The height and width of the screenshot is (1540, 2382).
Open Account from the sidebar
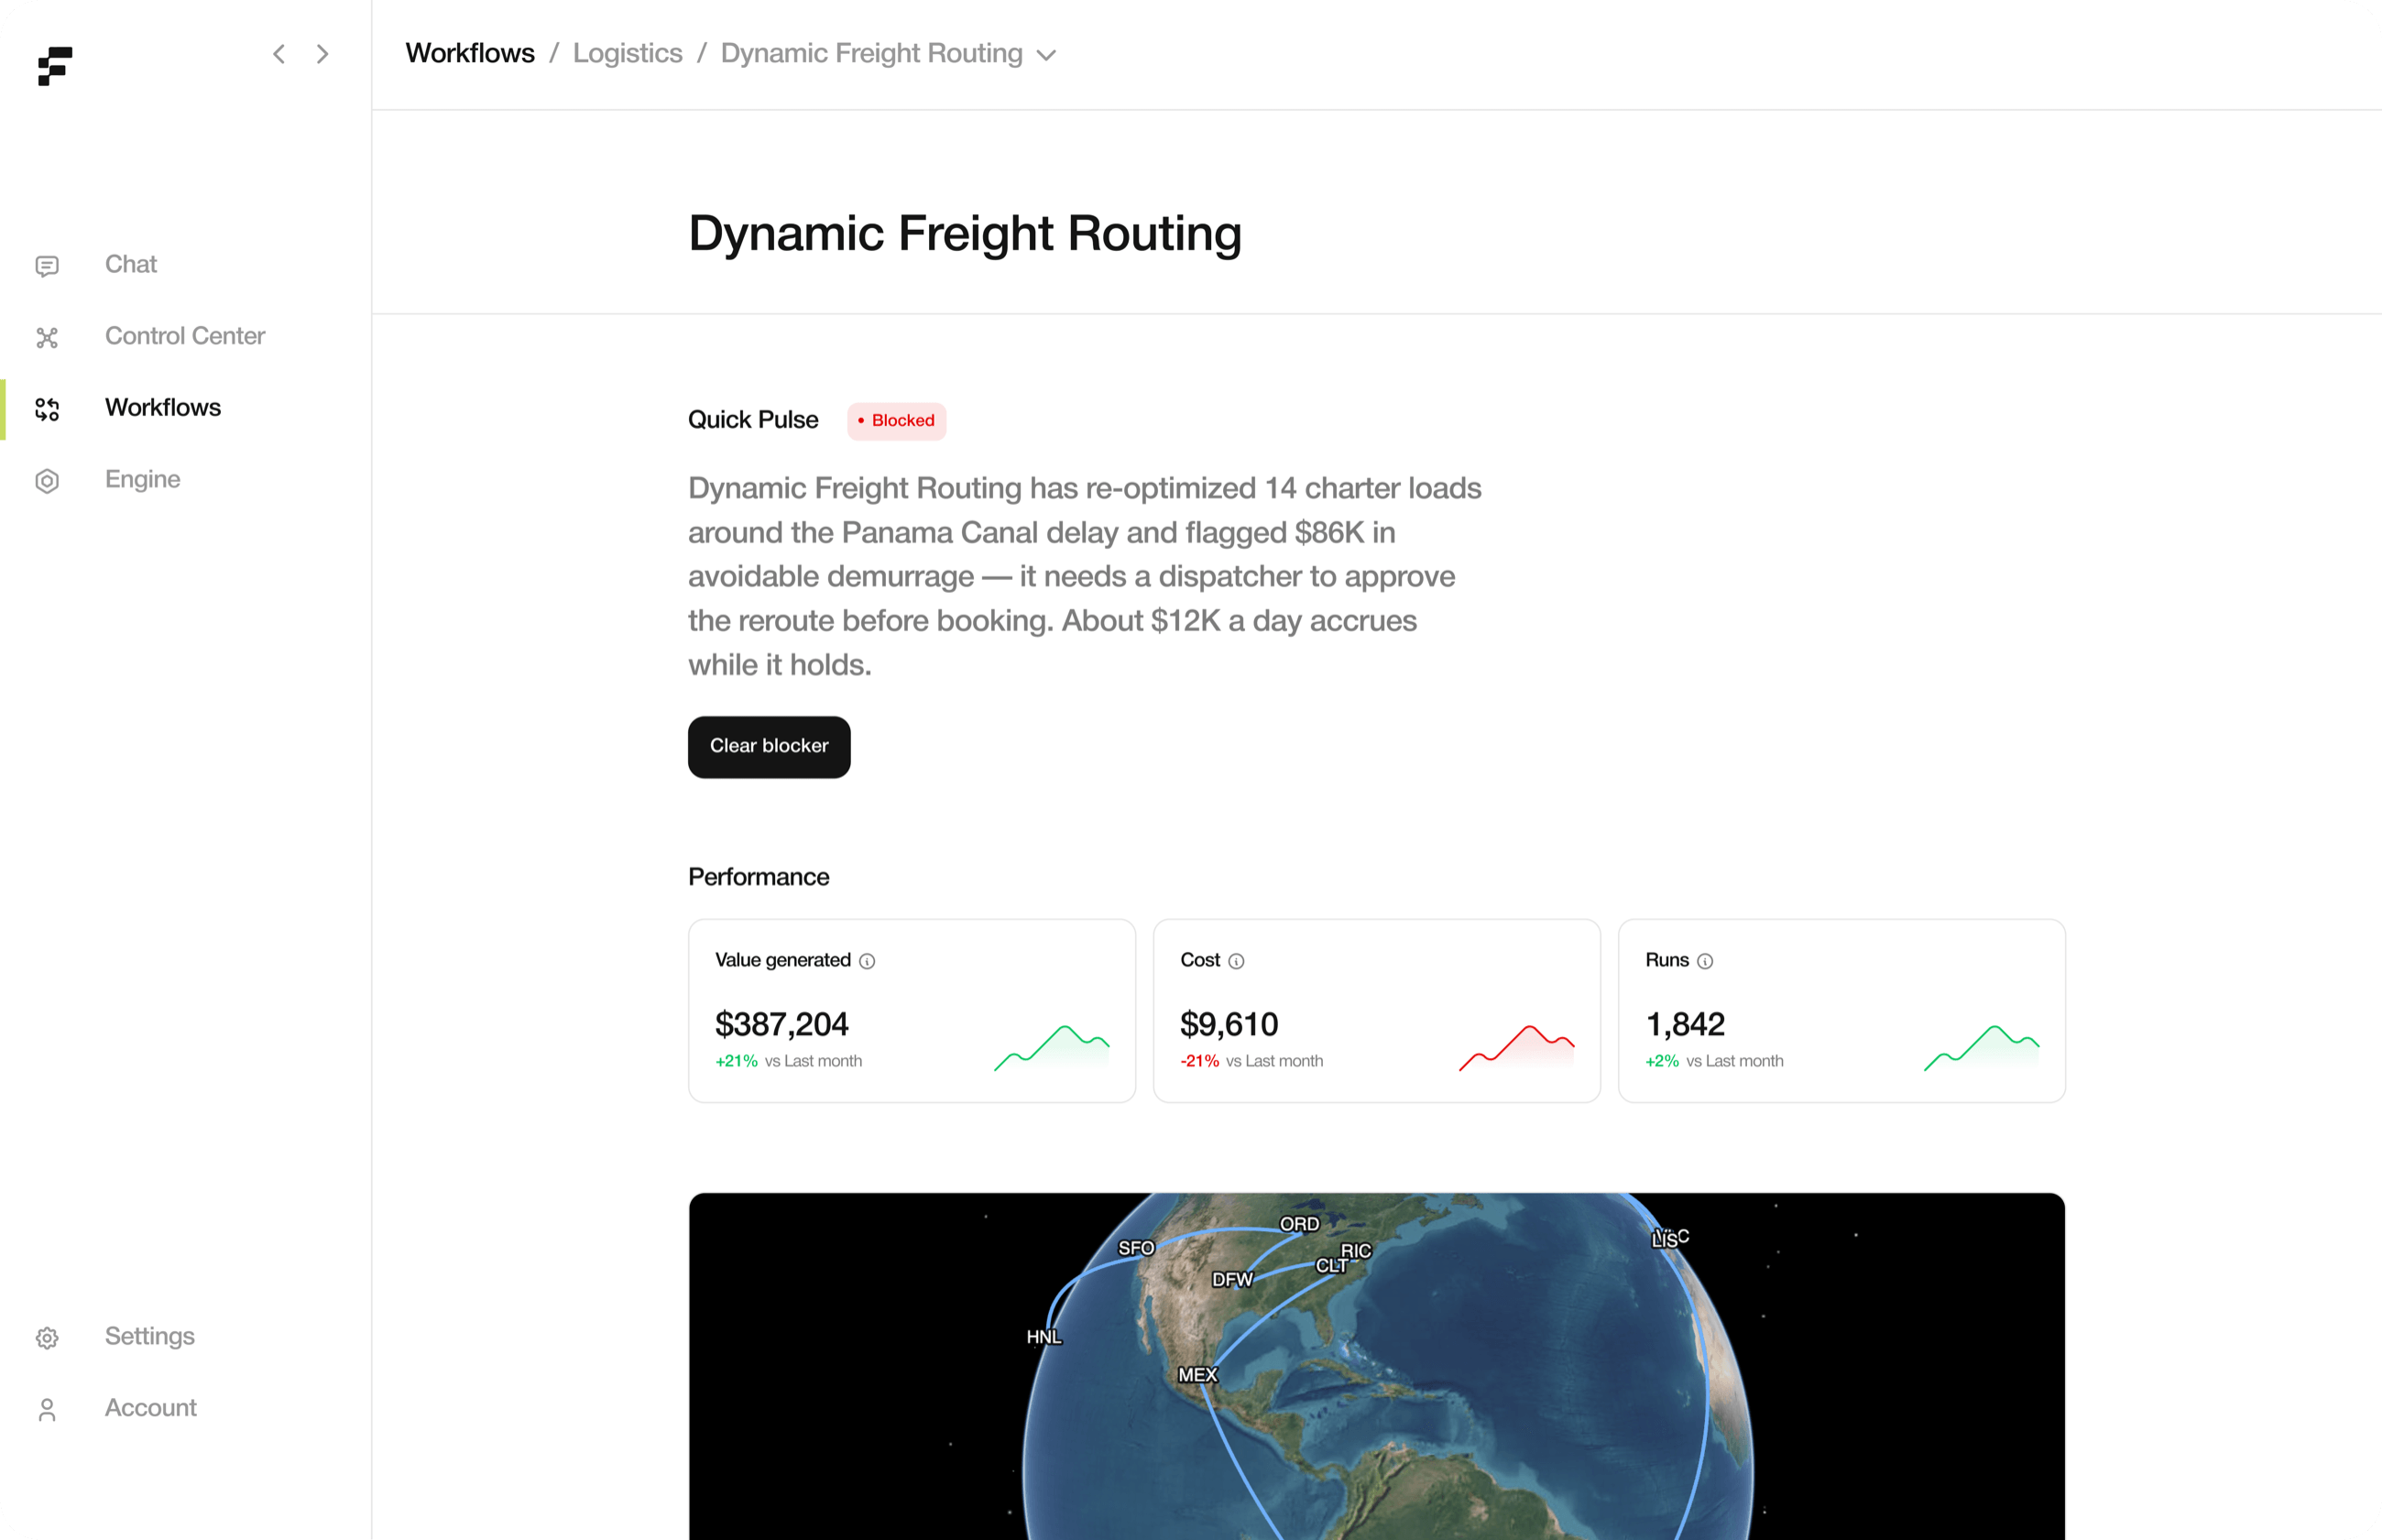pos(151,1407)
